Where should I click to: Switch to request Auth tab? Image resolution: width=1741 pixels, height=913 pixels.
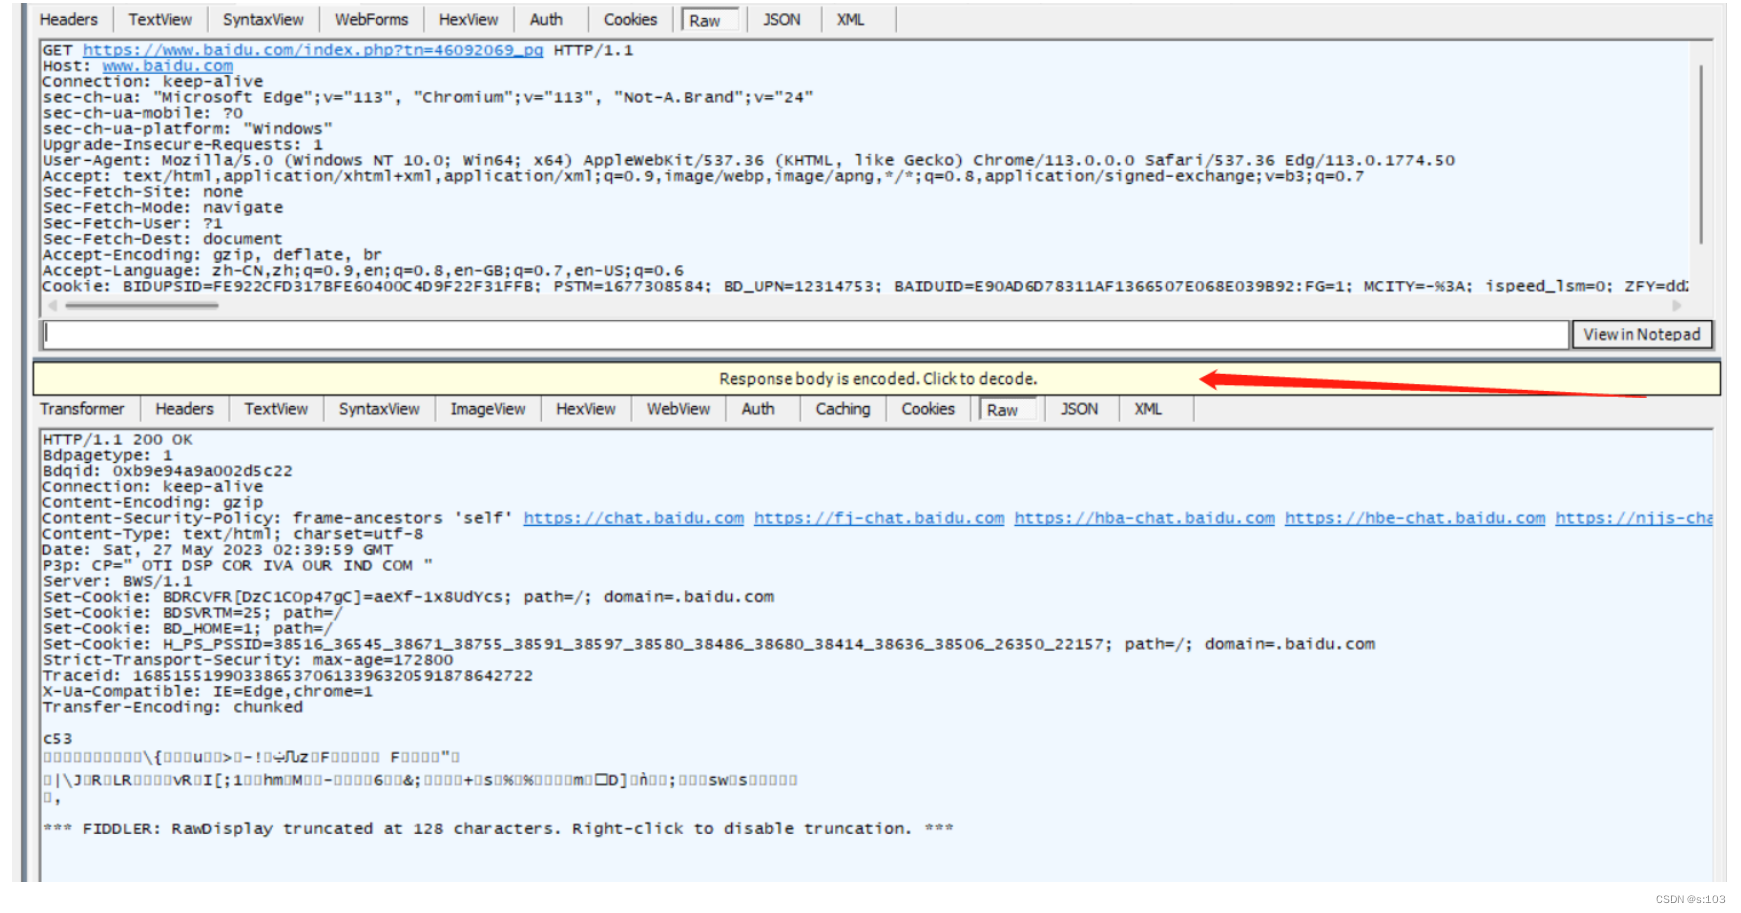(x=546, y=20)
